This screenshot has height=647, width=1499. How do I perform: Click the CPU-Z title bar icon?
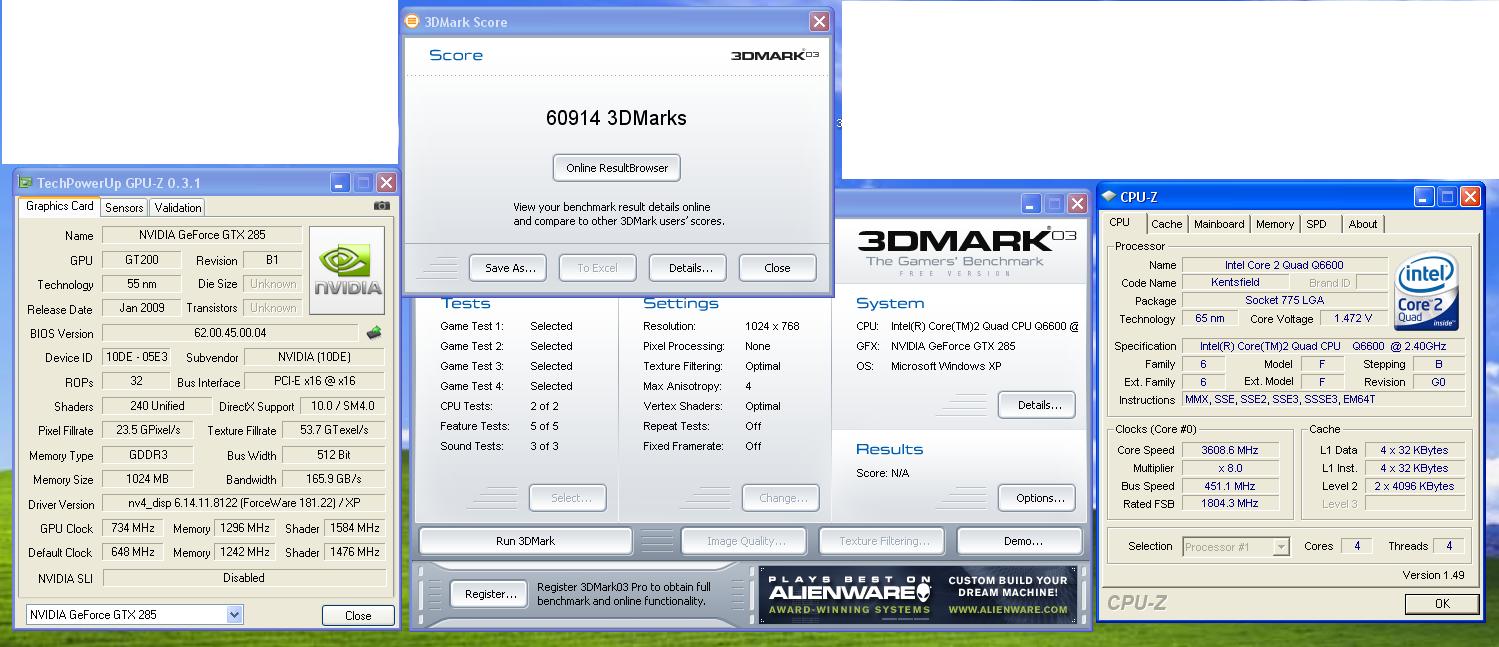pos(1109,197)
